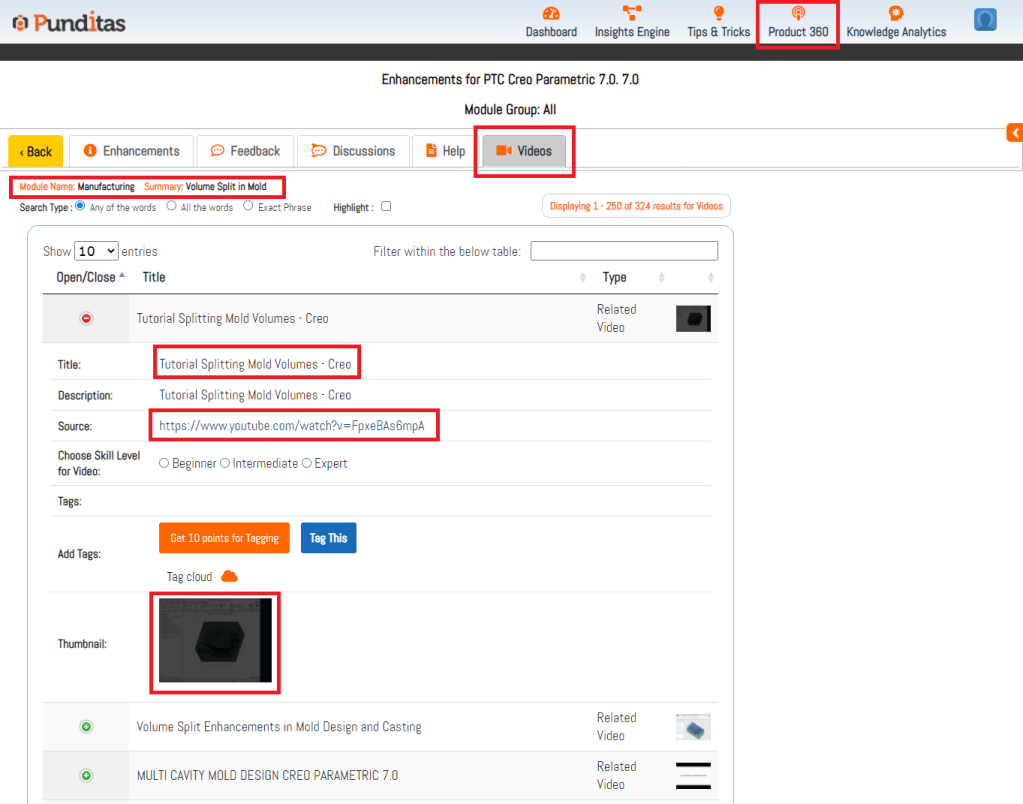Click the orange Tag cloud icon
The height and width of the screenshot is (804, 1023).
(x=229, y=576)
